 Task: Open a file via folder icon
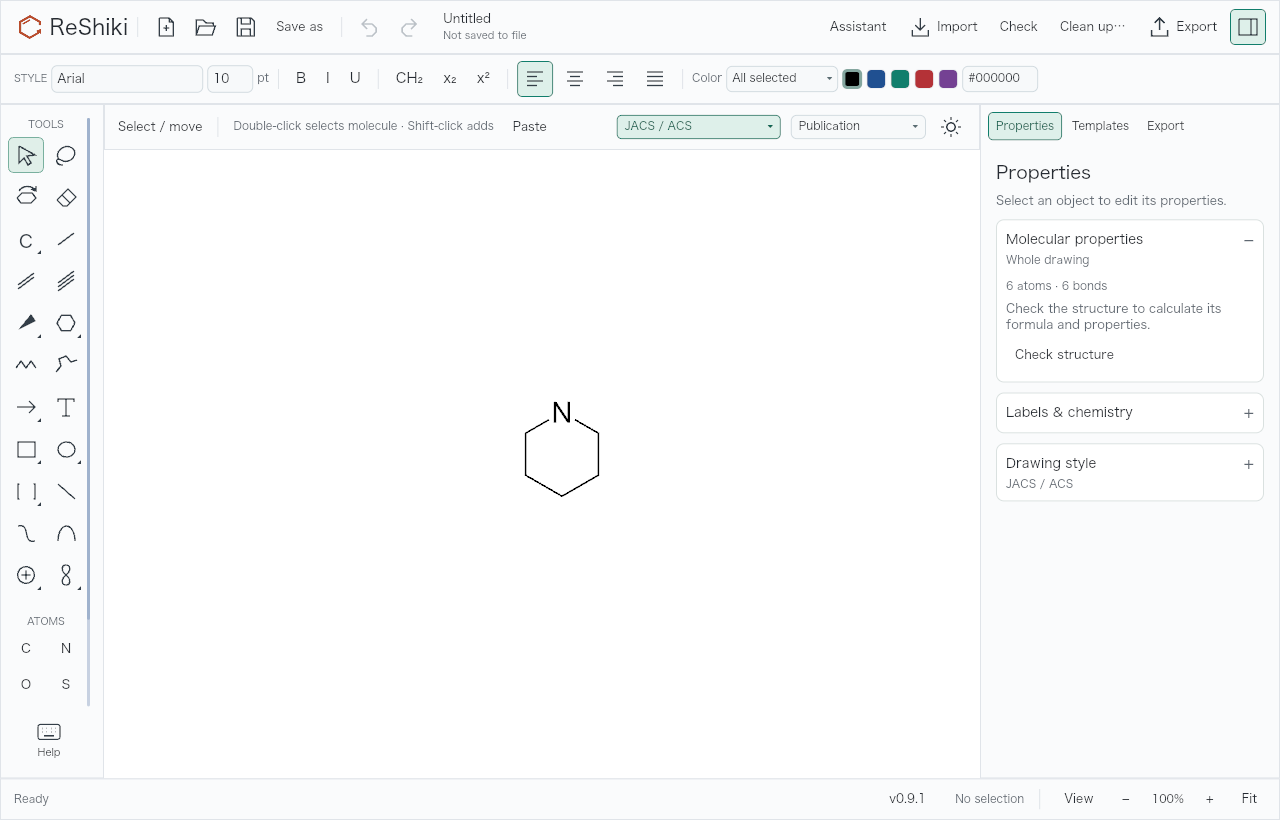pos(206,27)
